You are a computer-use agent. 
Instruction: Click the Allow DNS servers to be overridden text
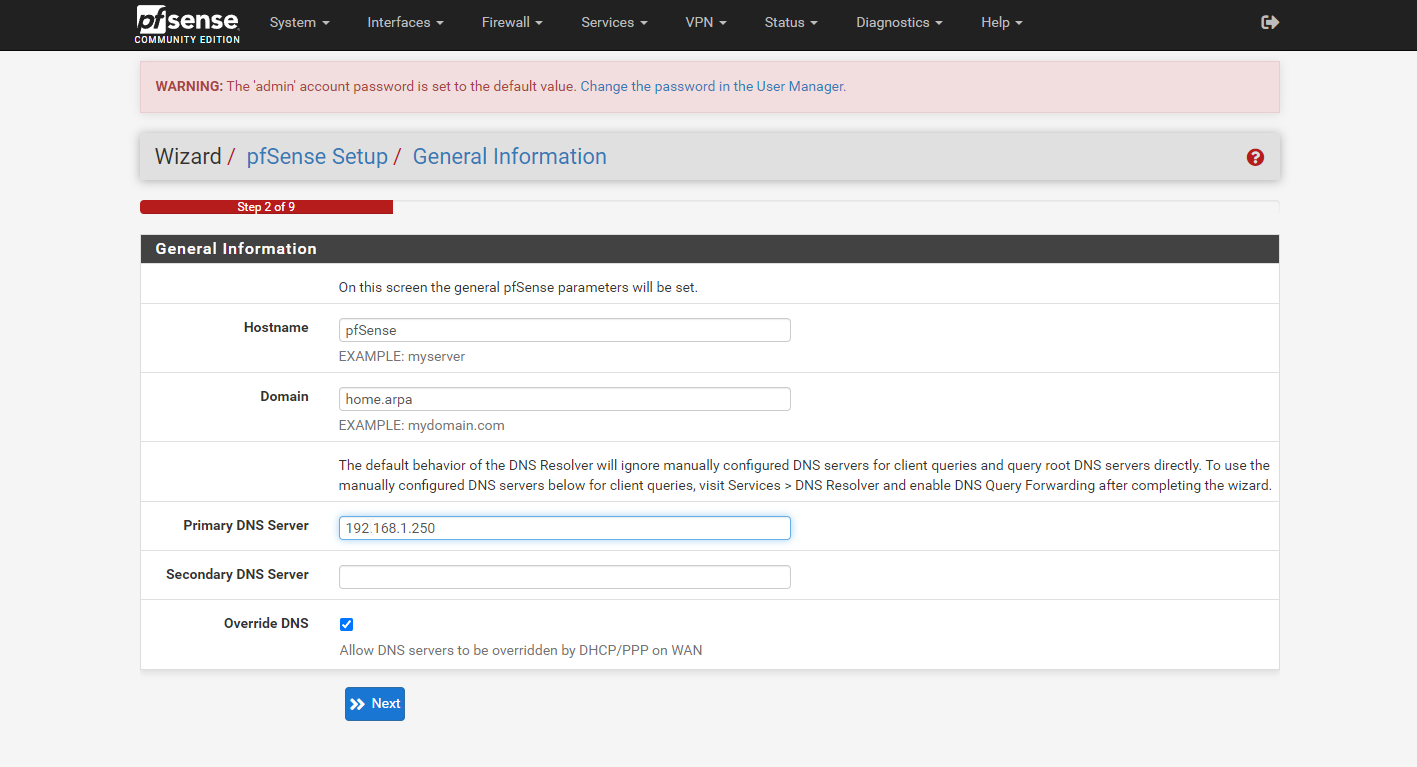pyautogui.click(x=521, y=650)
